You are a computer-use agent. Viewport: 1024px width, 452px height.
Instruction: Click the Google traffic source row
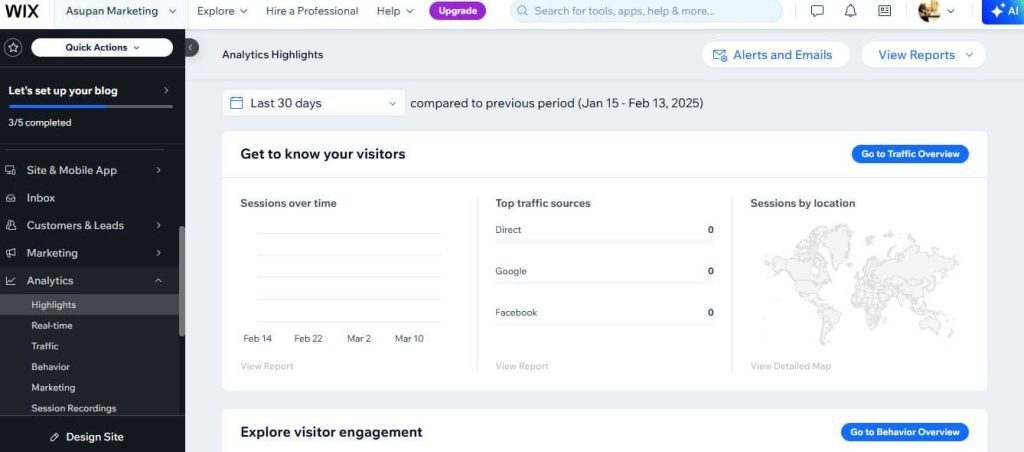pyautogui.click(x=604, y=274)
